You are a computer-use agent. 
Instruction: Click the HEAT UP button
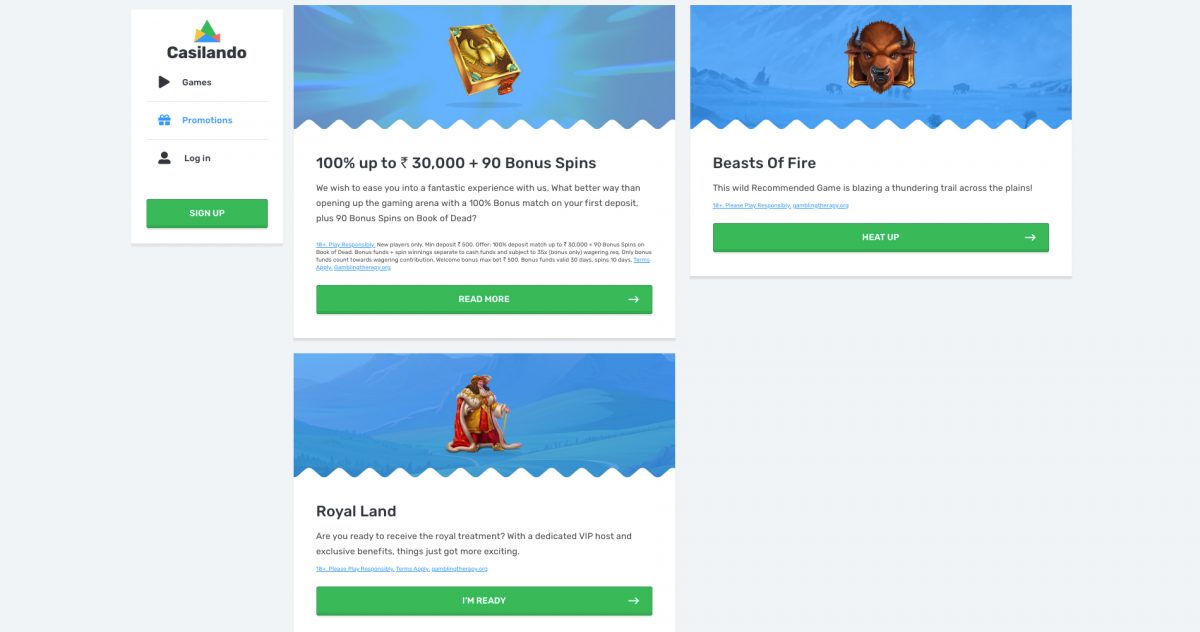(880, 237)
